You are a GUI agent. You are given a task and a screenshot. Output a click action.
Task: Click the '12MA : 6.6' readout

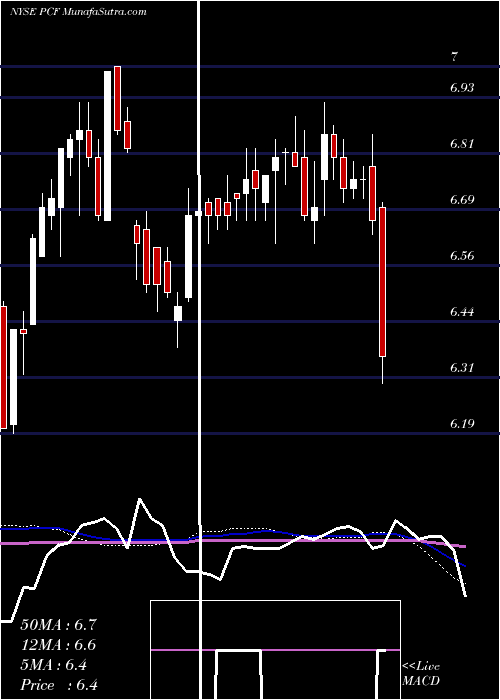click(58, 645)
